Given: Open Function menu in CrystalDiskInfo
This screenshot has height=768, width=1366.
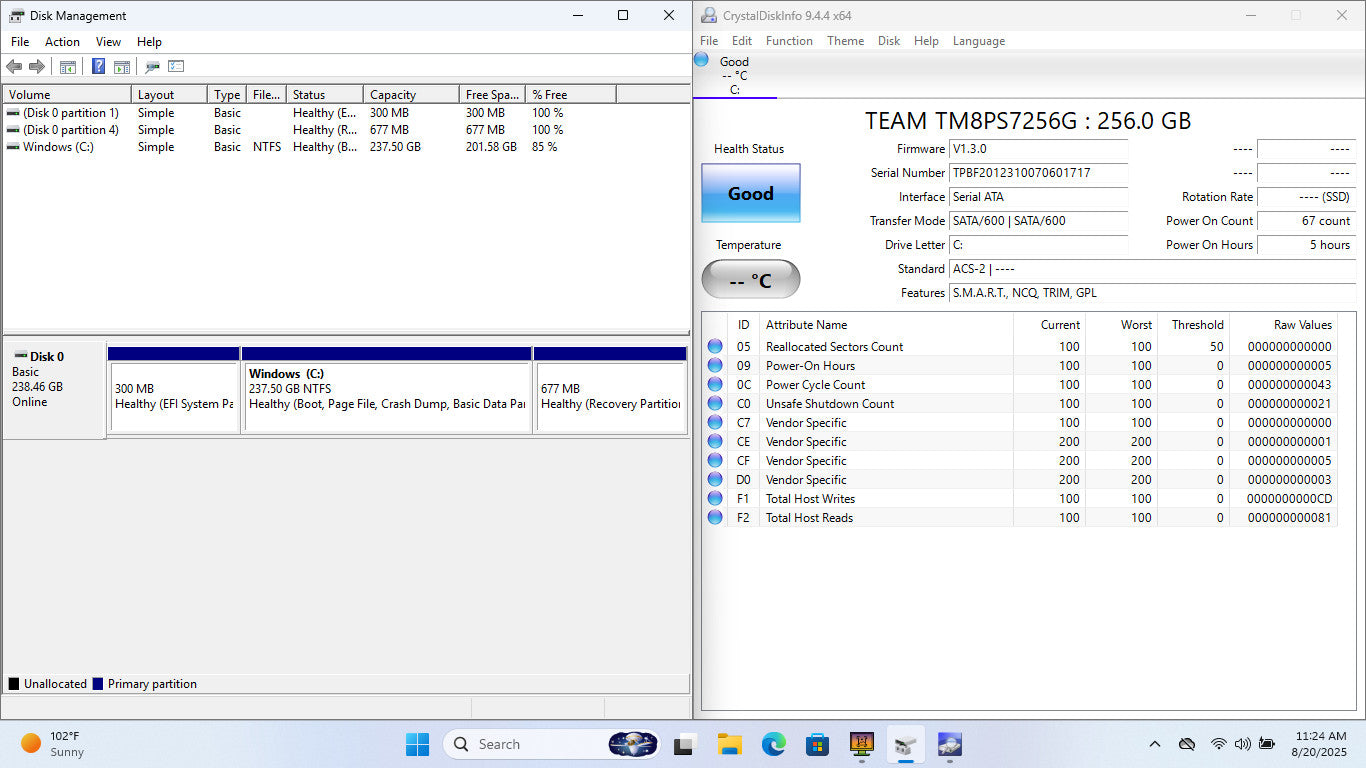Looking at the screenshot, I should [789, 41].
